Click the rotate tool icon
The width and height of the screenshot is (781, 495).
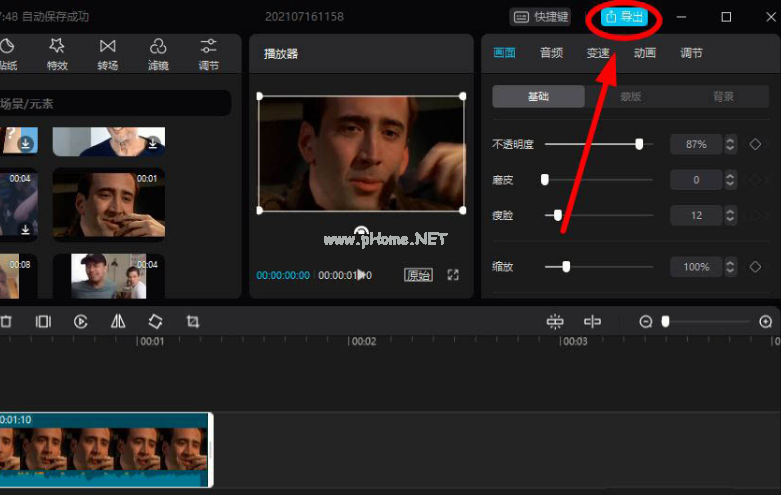click(155, 322)
